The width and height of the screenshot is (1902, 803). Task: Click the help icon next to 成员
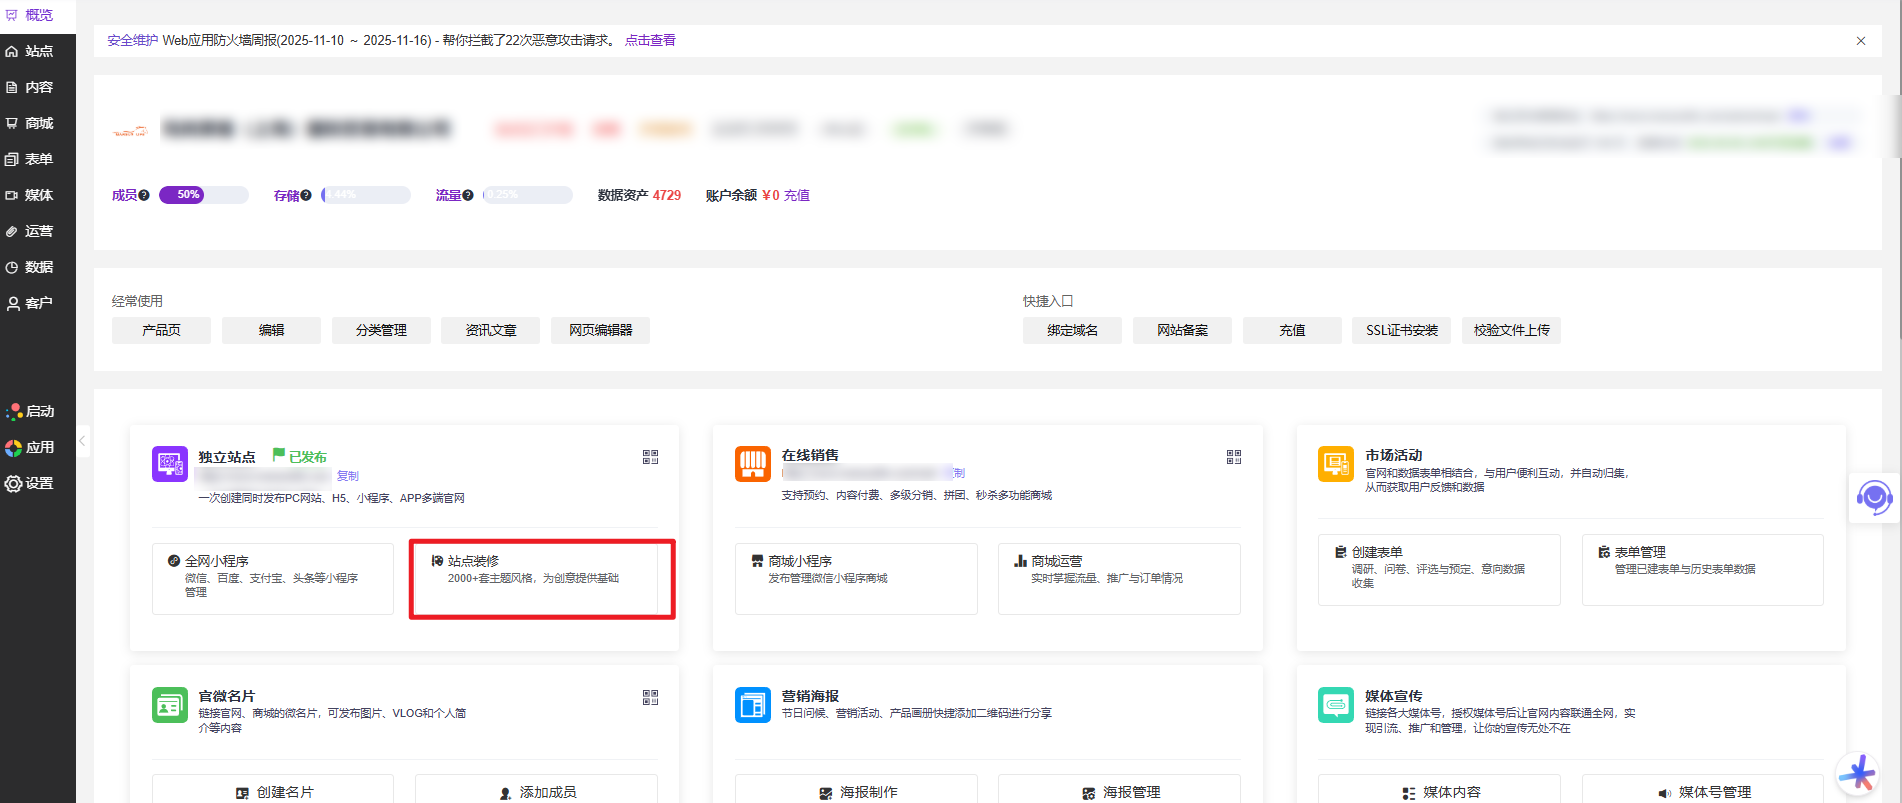point(144,195)
